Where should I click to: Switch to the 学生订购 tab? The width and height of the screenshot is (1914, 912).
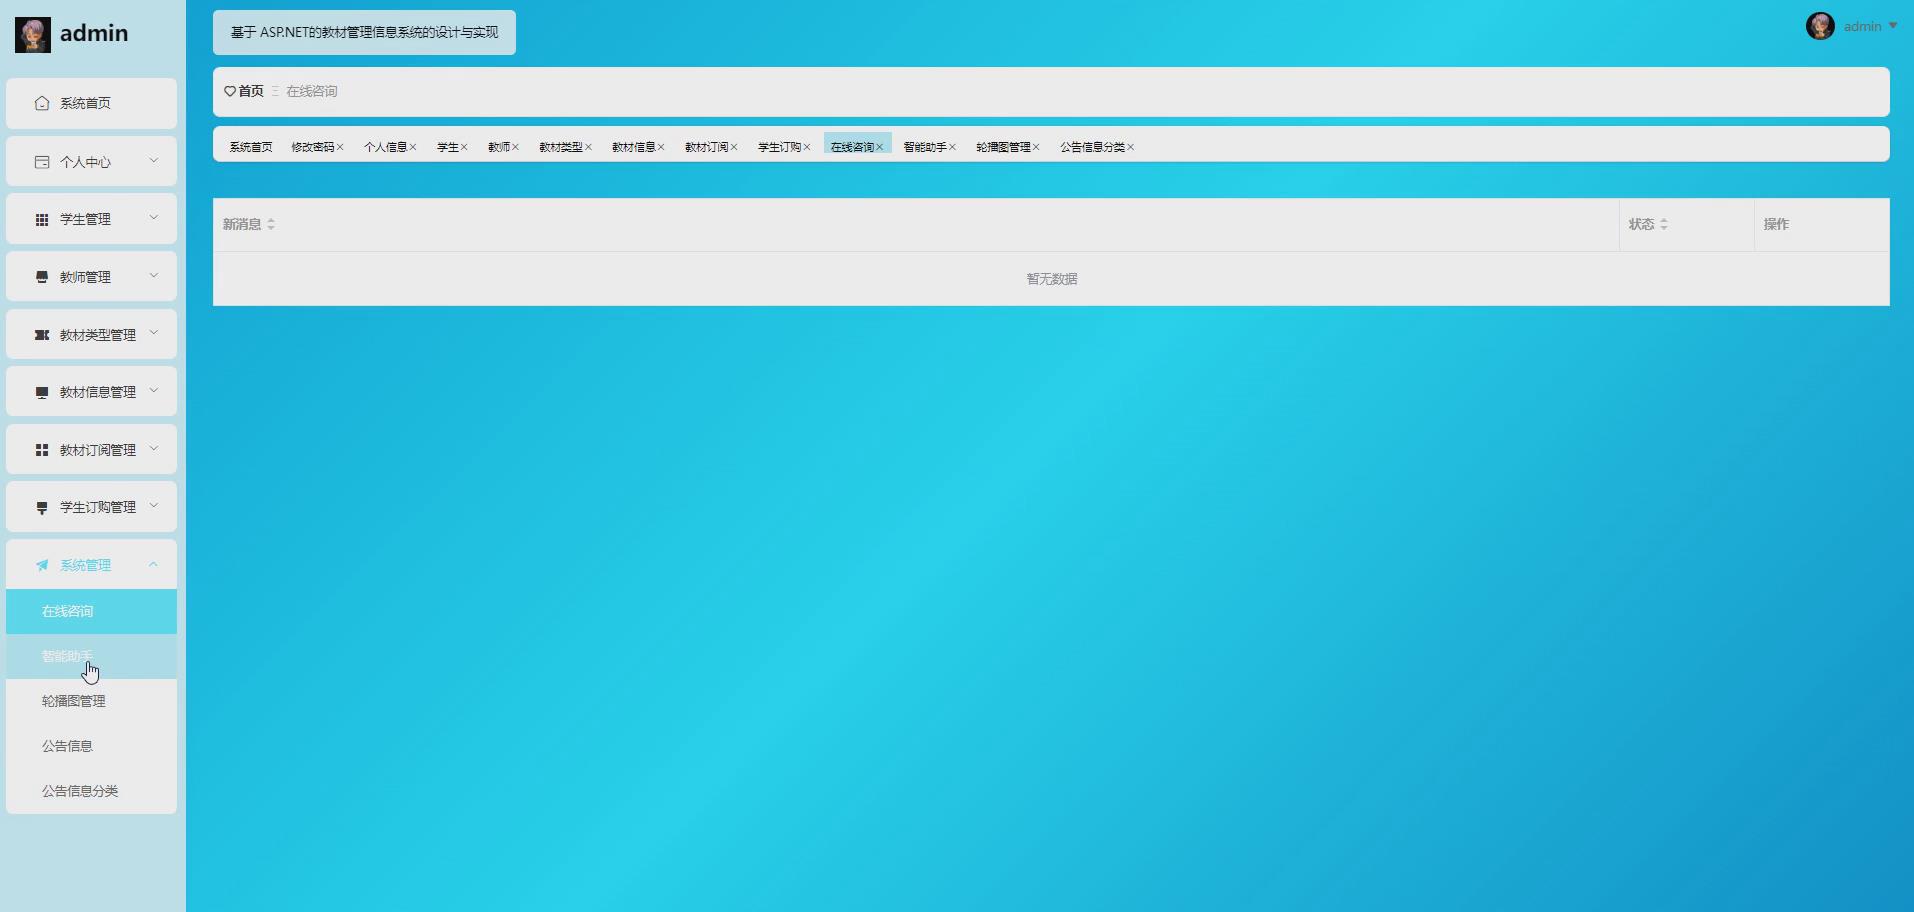780,147
